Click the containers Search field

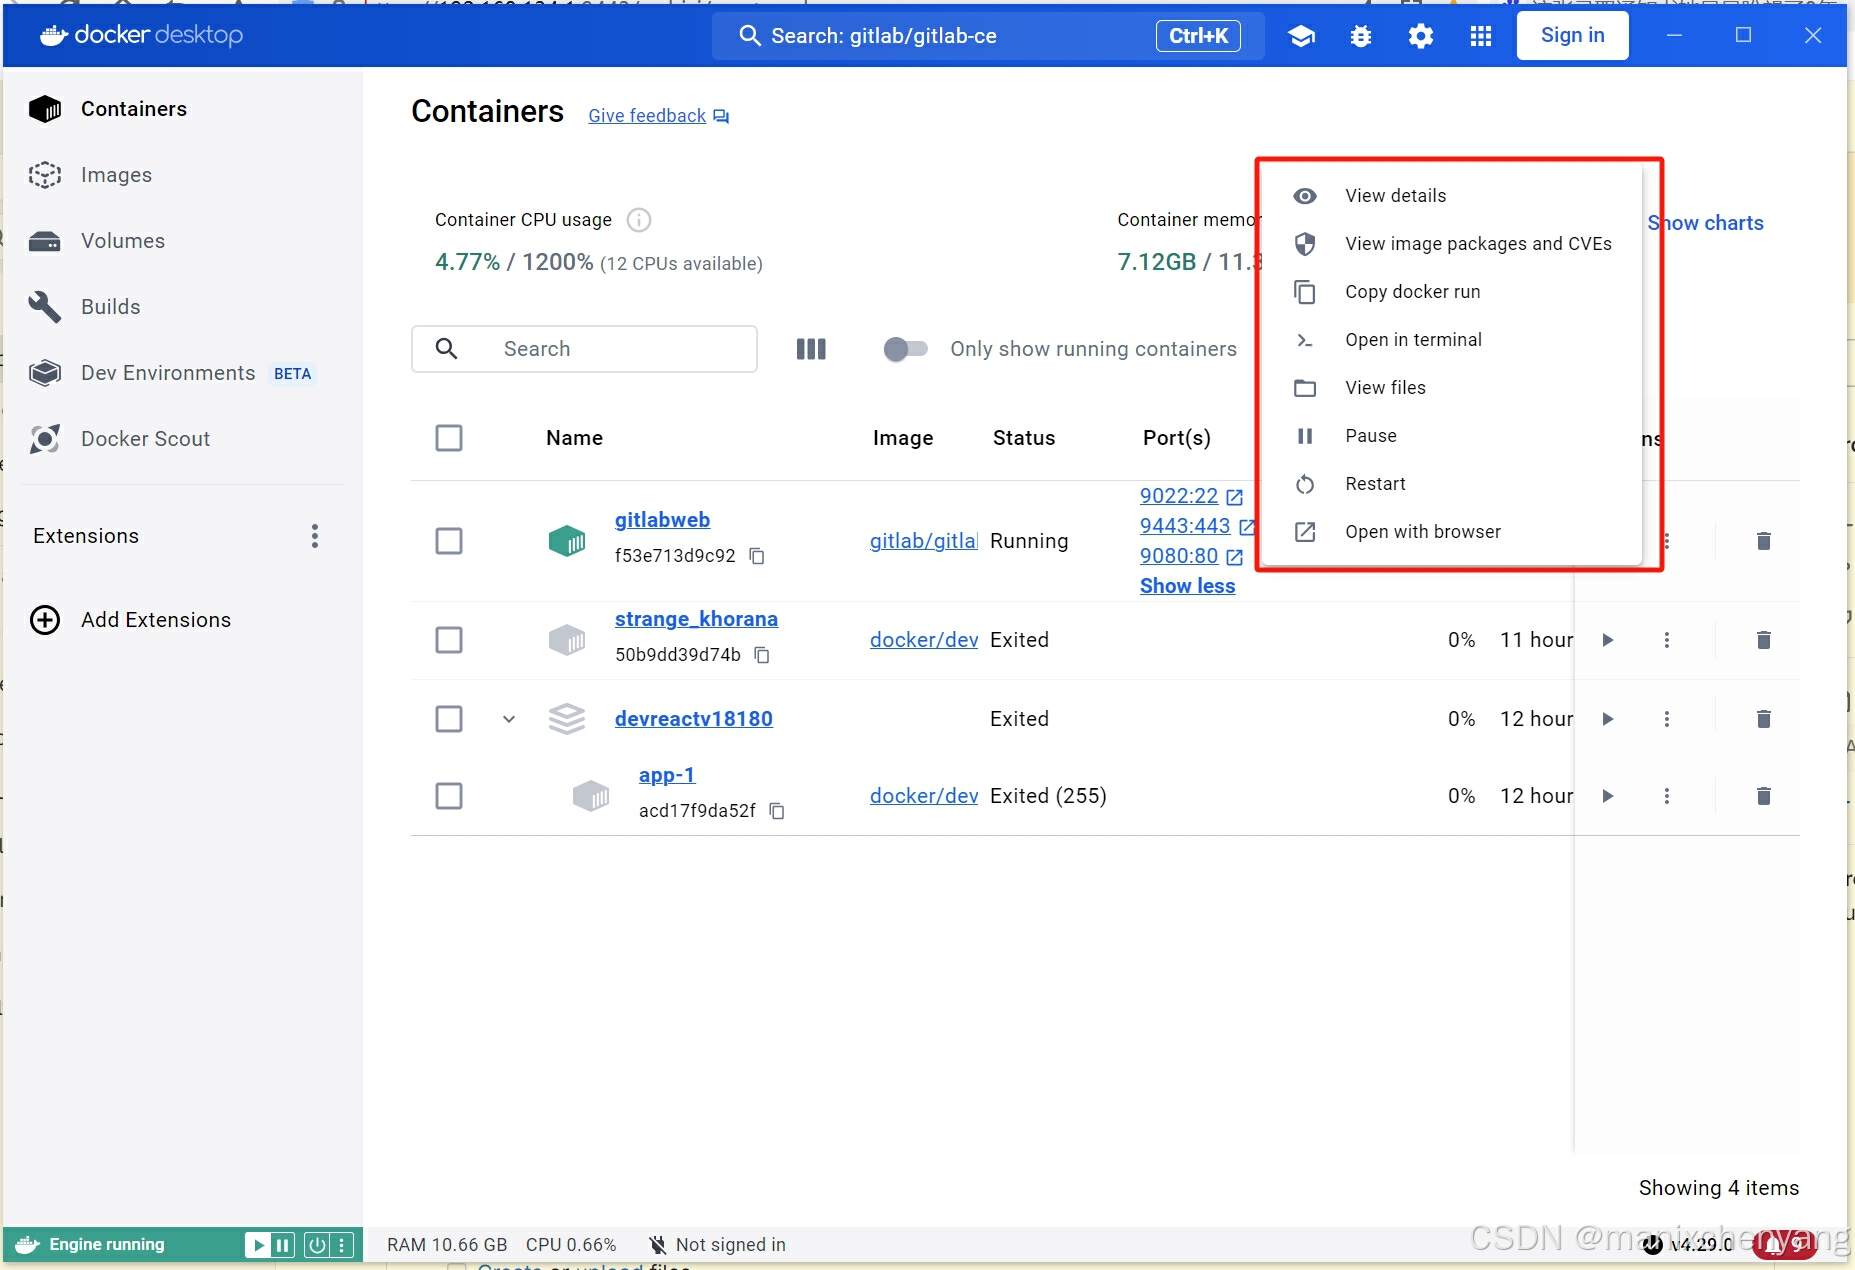[584, 349]
